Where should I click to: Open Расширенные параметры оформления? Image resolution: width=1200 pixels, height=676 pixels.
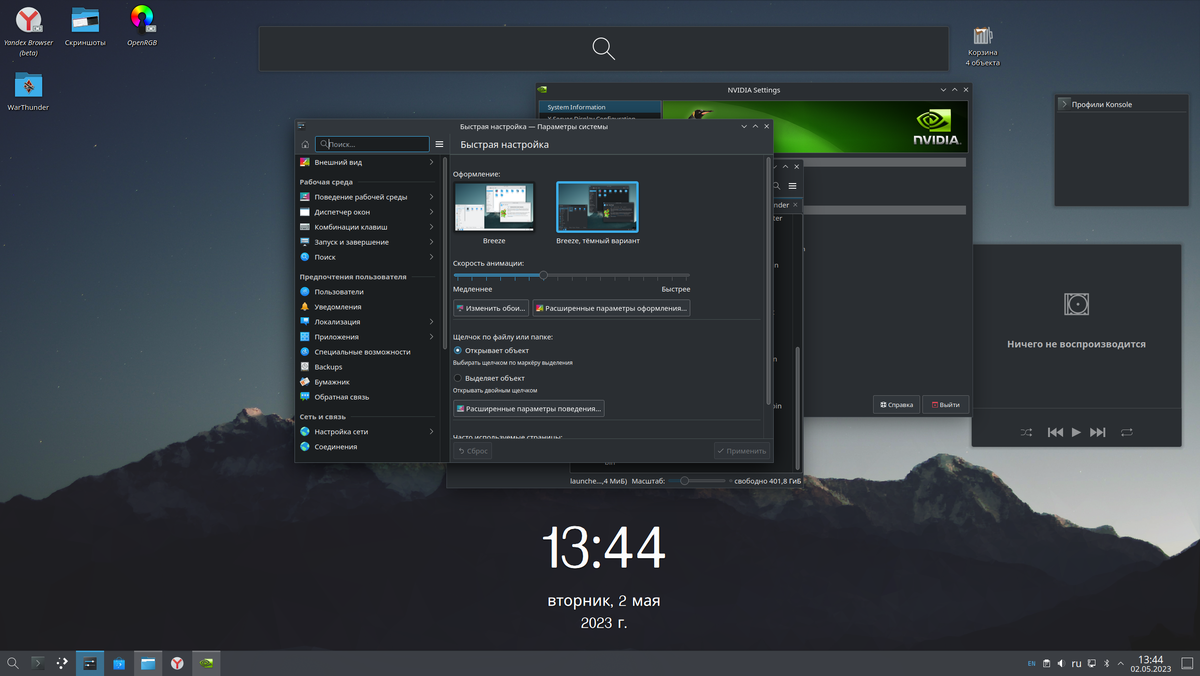pyautogui.click(x=611, y=308)
